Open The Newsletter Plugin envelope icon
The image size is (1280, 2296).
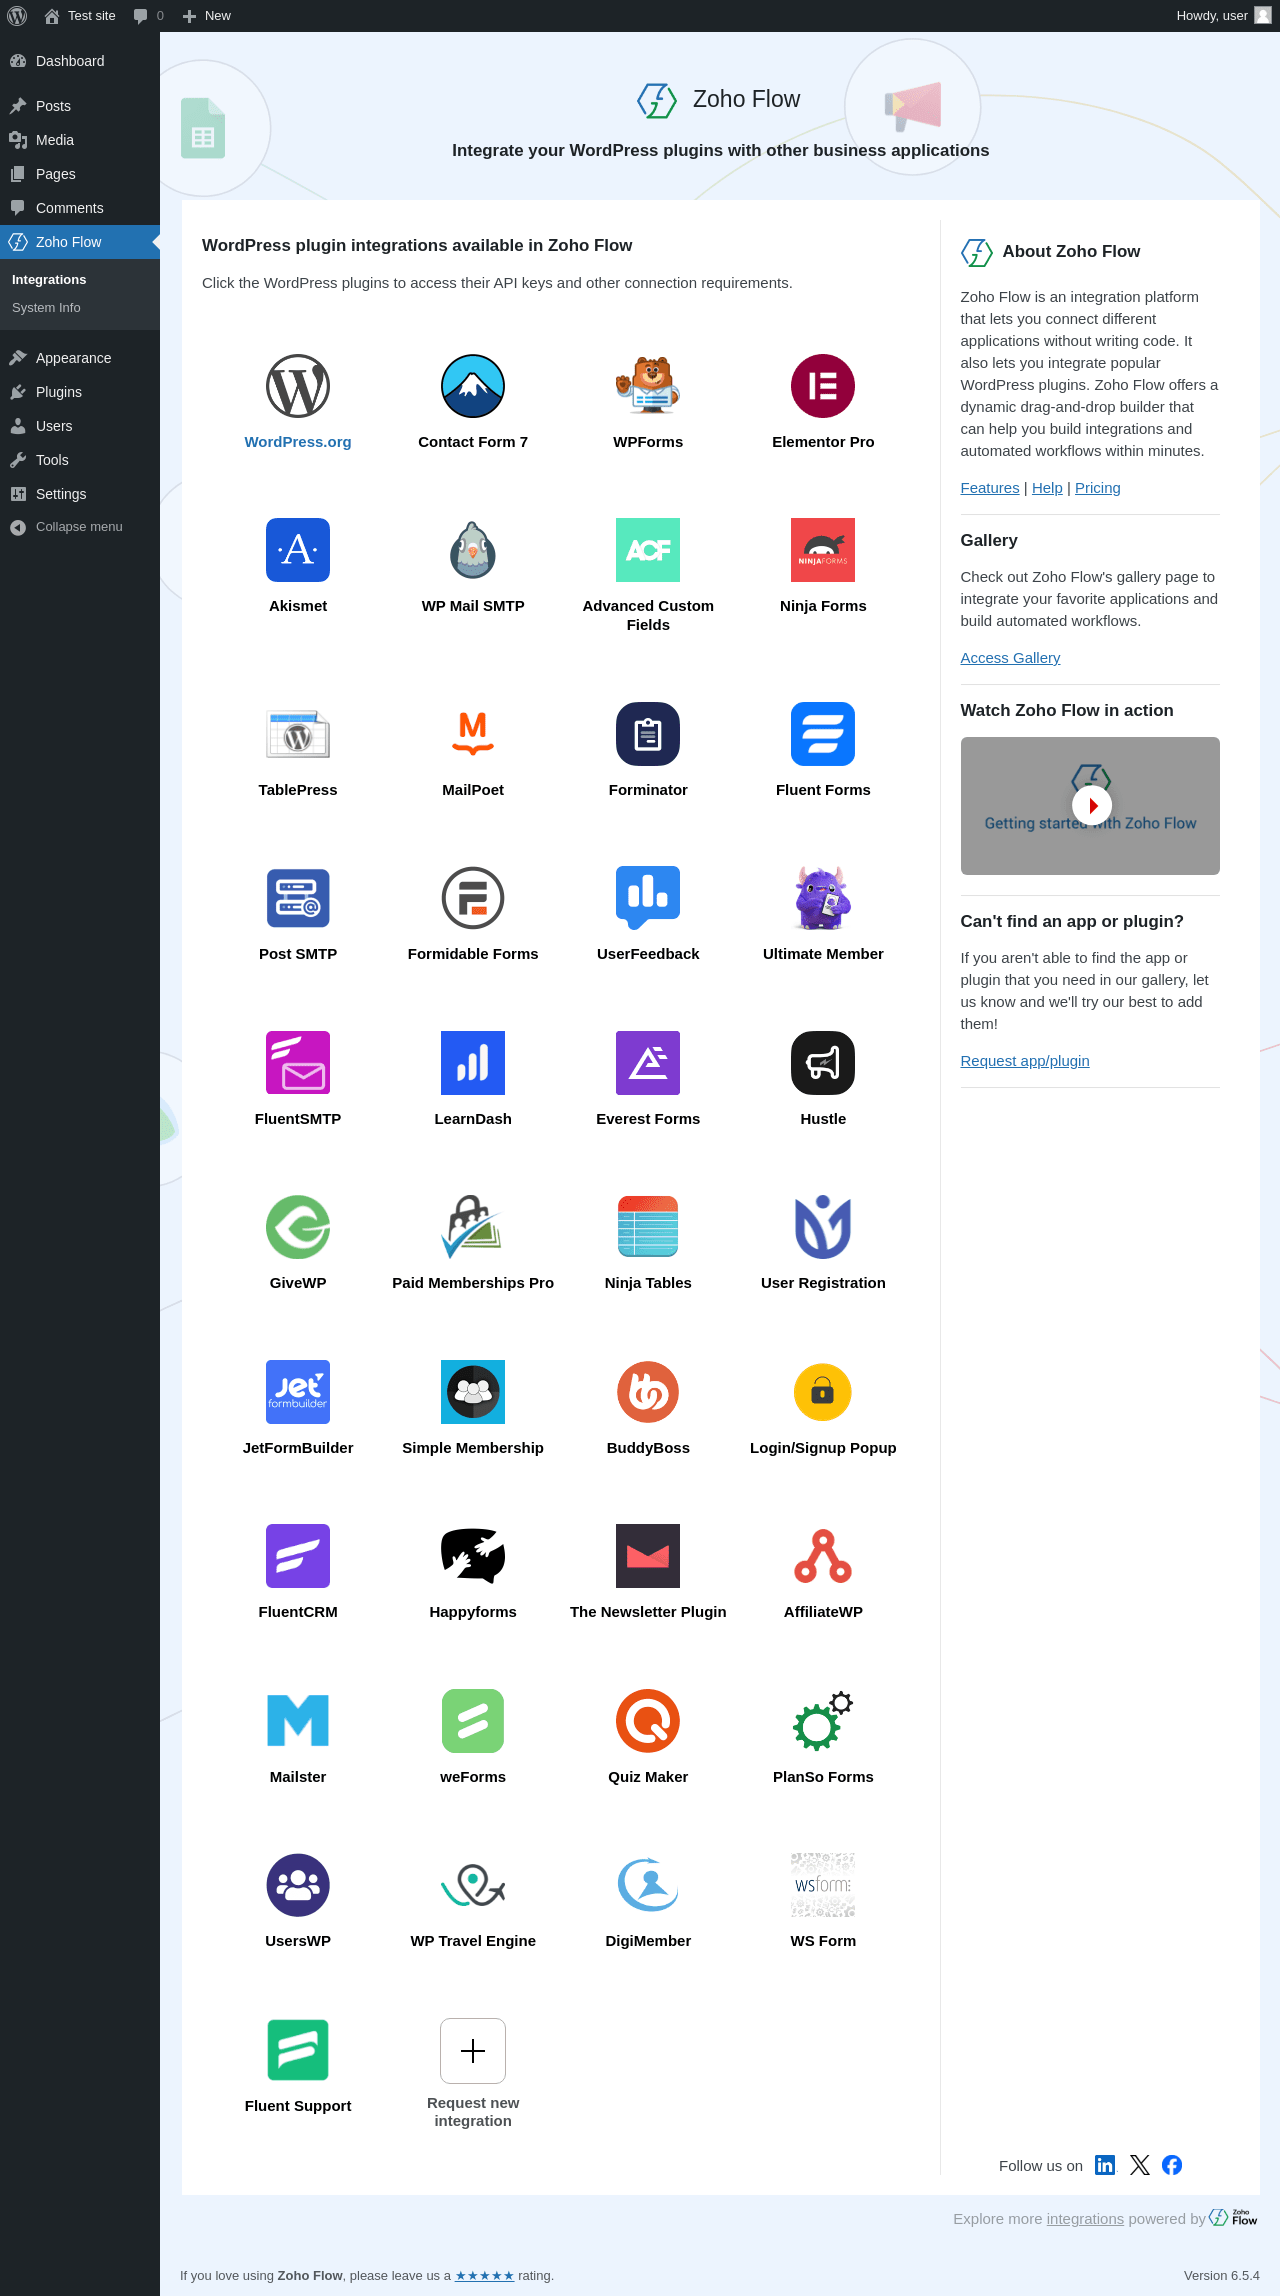648,1556
